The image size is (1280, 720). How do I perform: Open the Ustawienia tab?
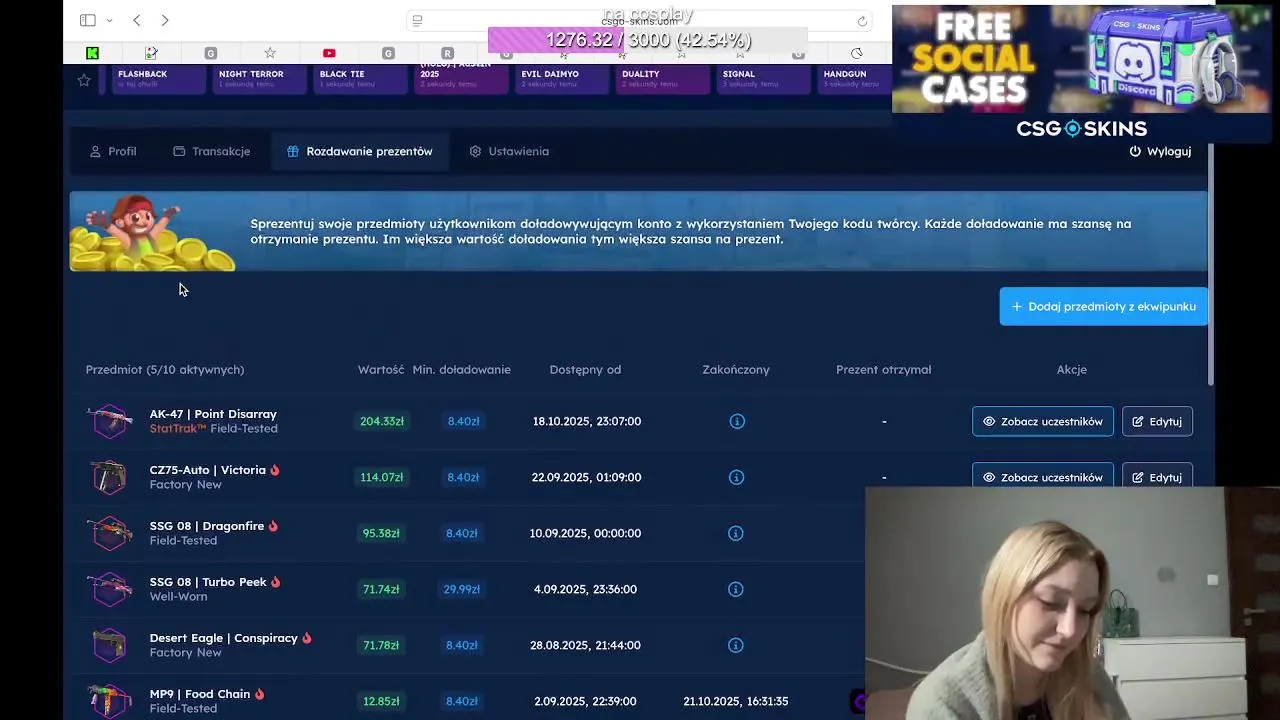509,151
